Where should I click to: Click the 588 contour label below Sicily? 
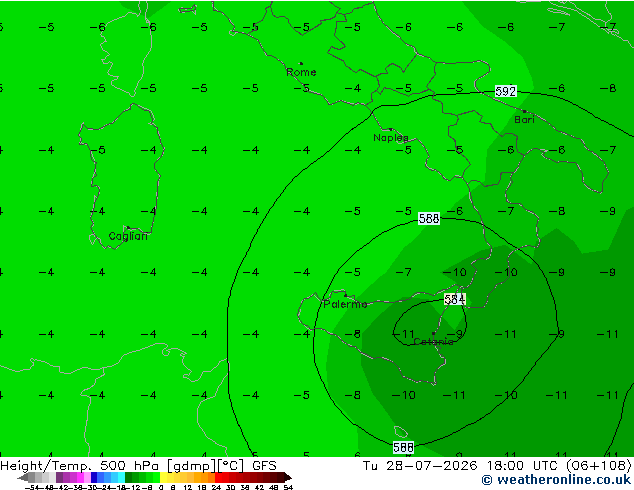(403, 447)
